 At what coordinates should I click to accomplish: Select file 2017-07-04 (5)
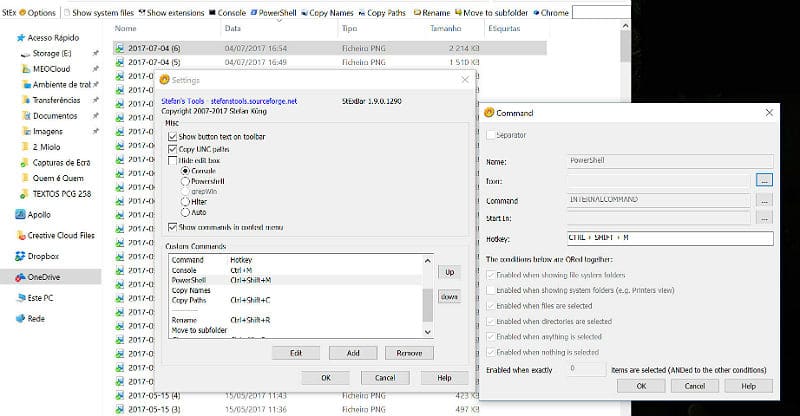click(329, 62)
